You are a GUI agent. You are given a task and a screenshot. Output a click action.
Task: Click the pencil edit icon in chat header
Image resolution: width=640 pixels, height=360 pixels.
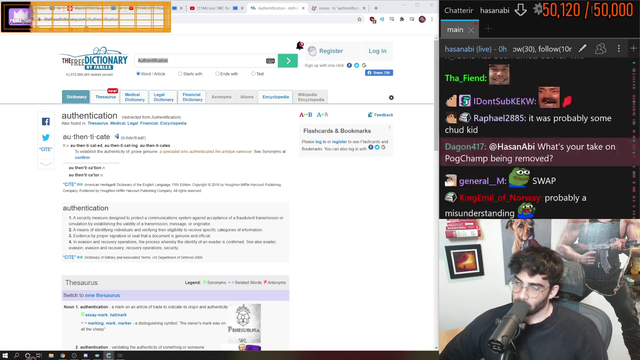click(582, 49)
